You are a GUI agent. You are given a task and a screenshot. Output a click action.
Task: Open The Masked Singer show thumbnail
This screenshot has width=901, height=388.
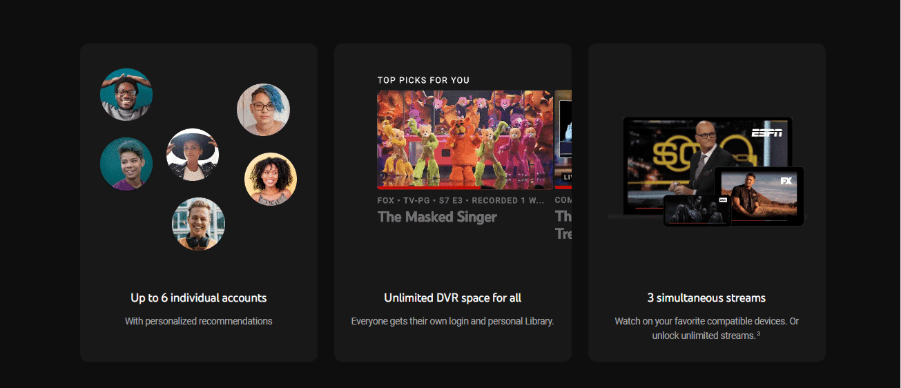point(465,139)
